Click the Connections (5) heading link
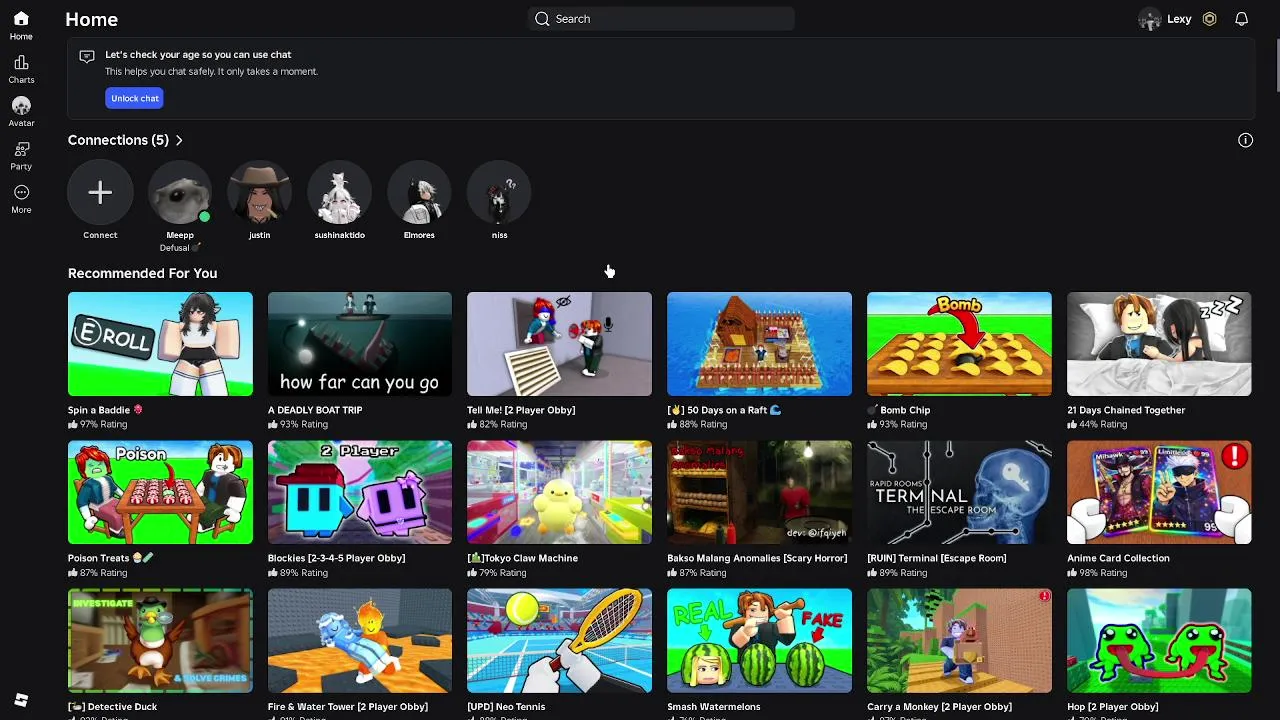 tap(118, 140)
